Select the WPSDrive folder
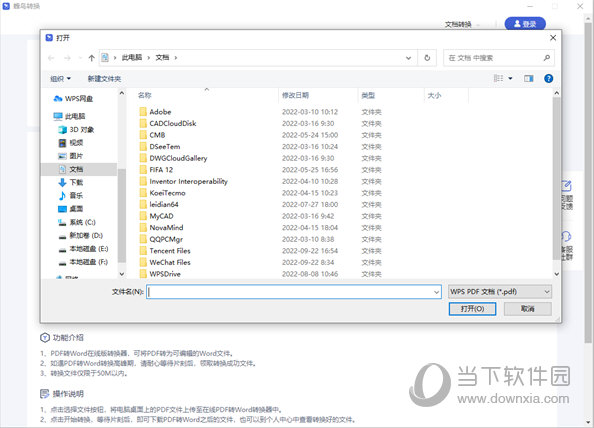This screenshot has width=594, height=428. click(160, 274)
